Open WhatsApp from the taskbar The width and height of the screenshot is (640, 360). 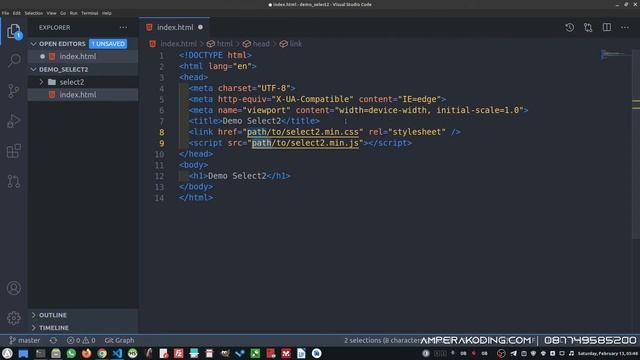pyautogui.click(x=71, y=353)
